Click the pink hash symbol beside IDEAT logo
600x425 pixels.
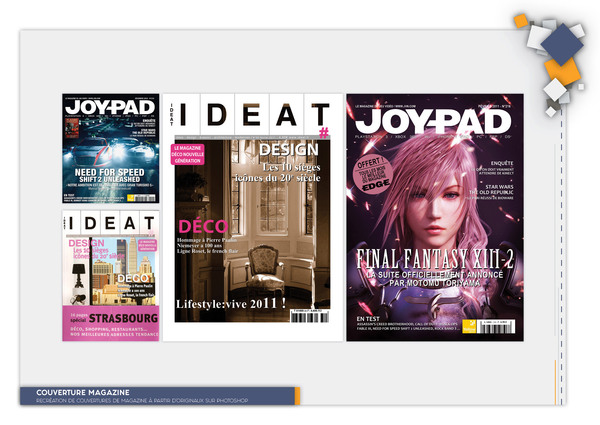pos(324,133)
